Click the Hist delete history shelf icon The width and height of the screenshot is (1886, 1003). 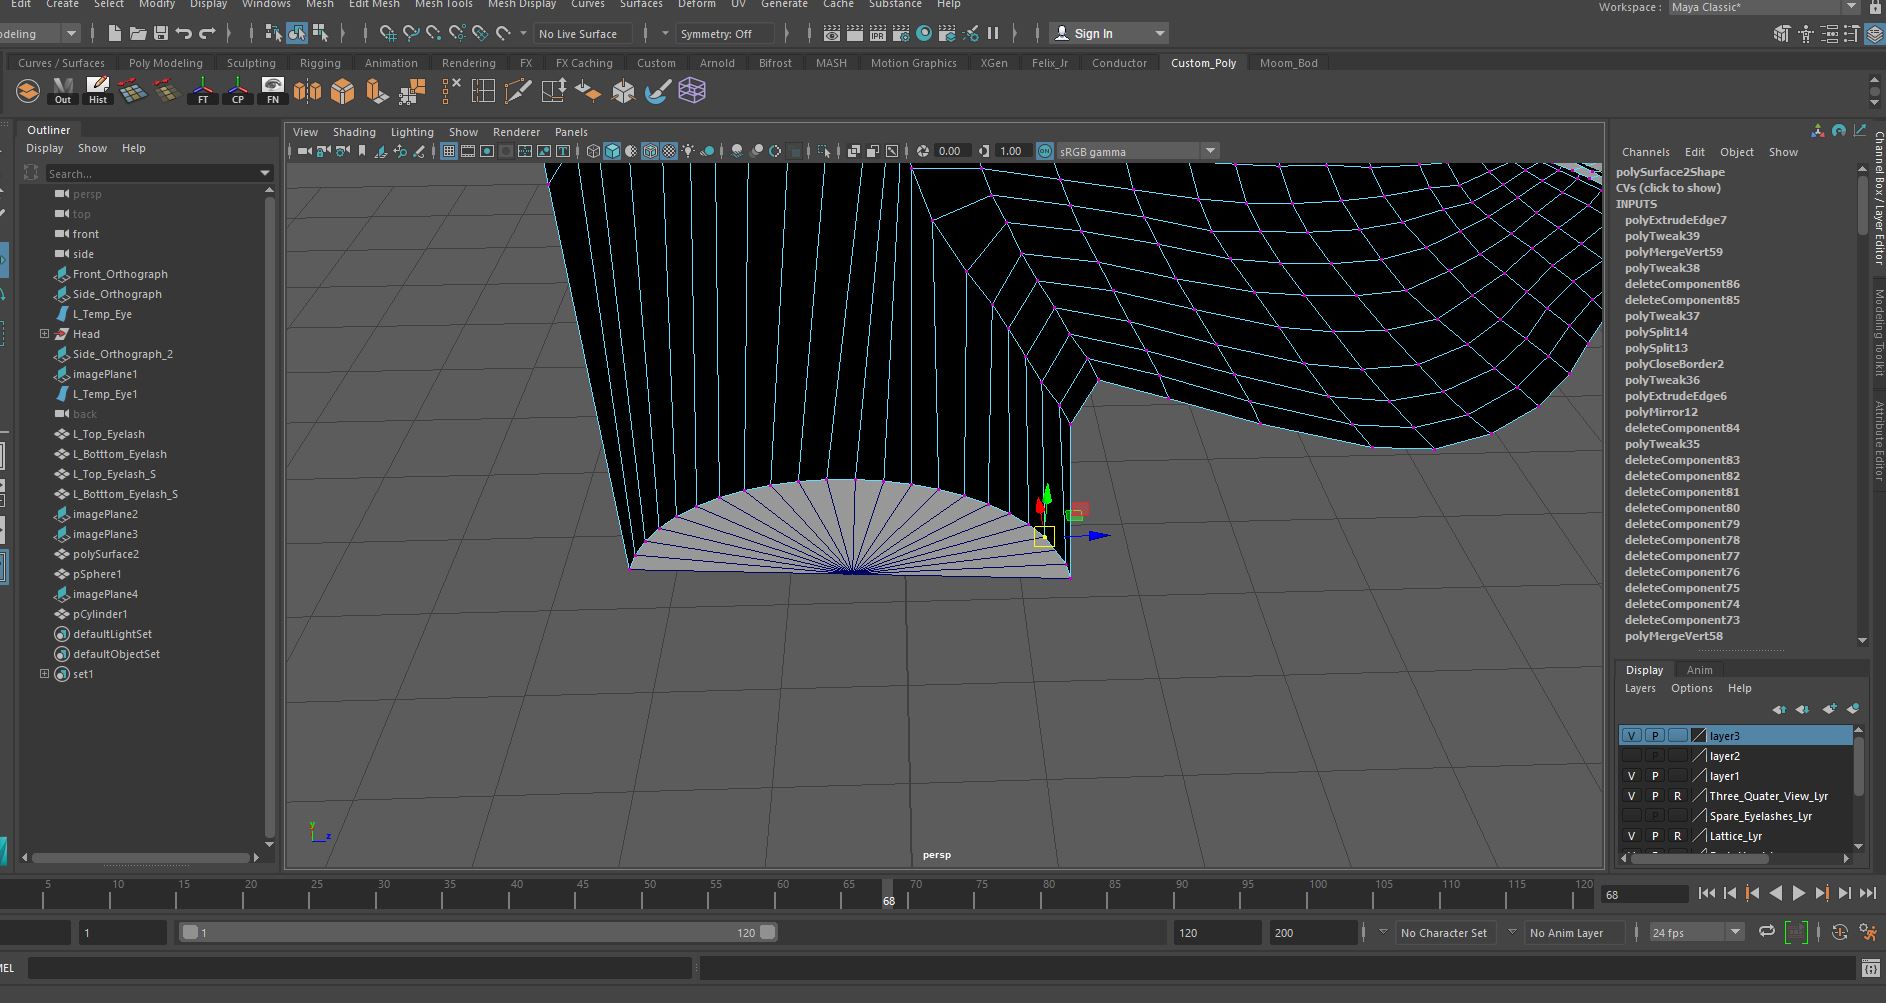click(98, 91)
